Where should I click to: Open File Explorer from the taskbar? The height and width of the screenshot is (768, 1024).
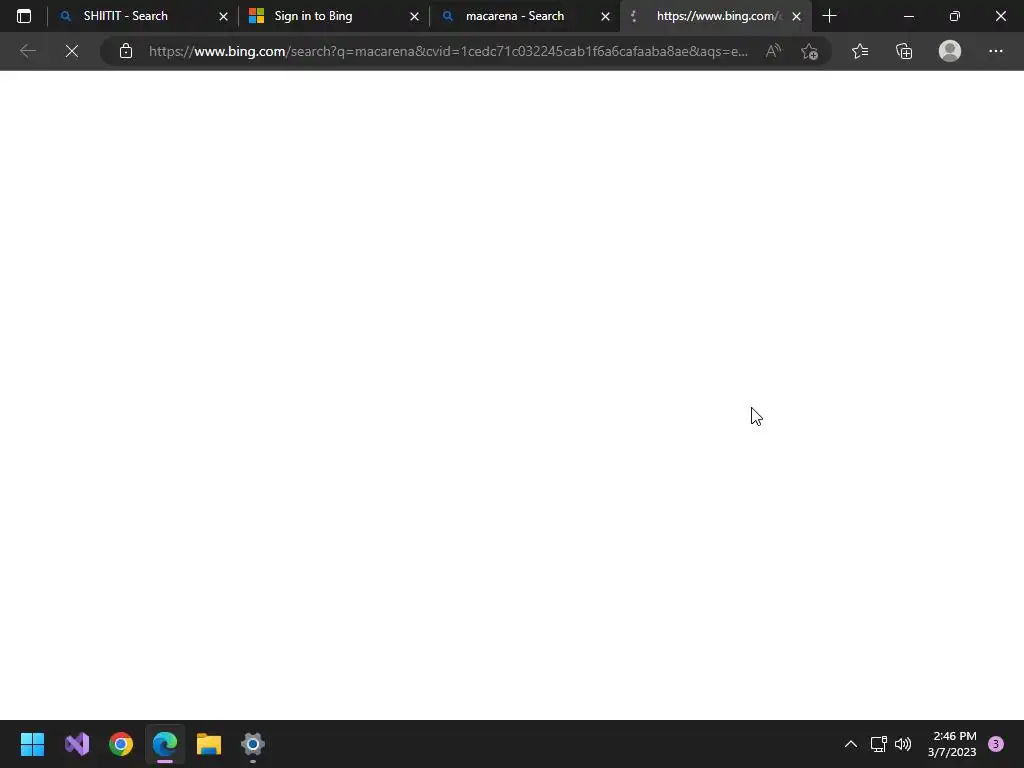click(209, 744)
